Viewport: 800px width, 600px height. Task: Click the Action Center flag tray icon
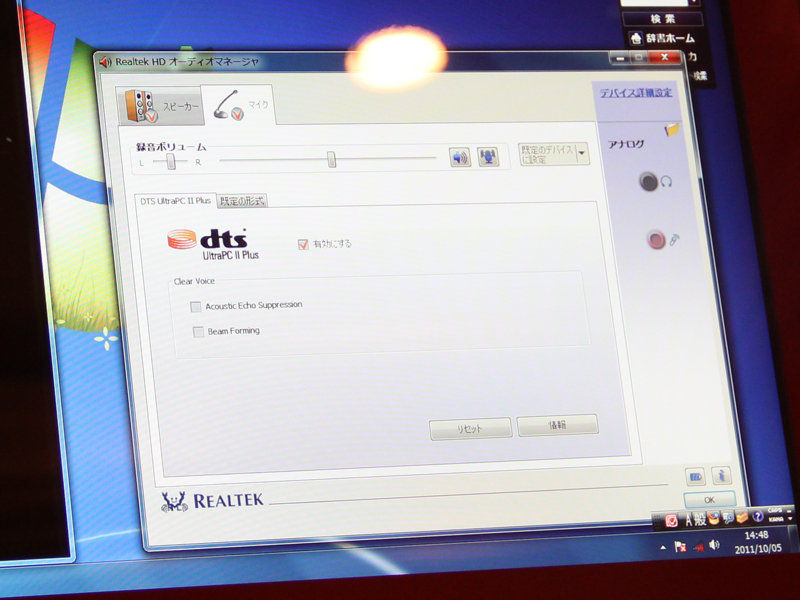tap(680, 547)
